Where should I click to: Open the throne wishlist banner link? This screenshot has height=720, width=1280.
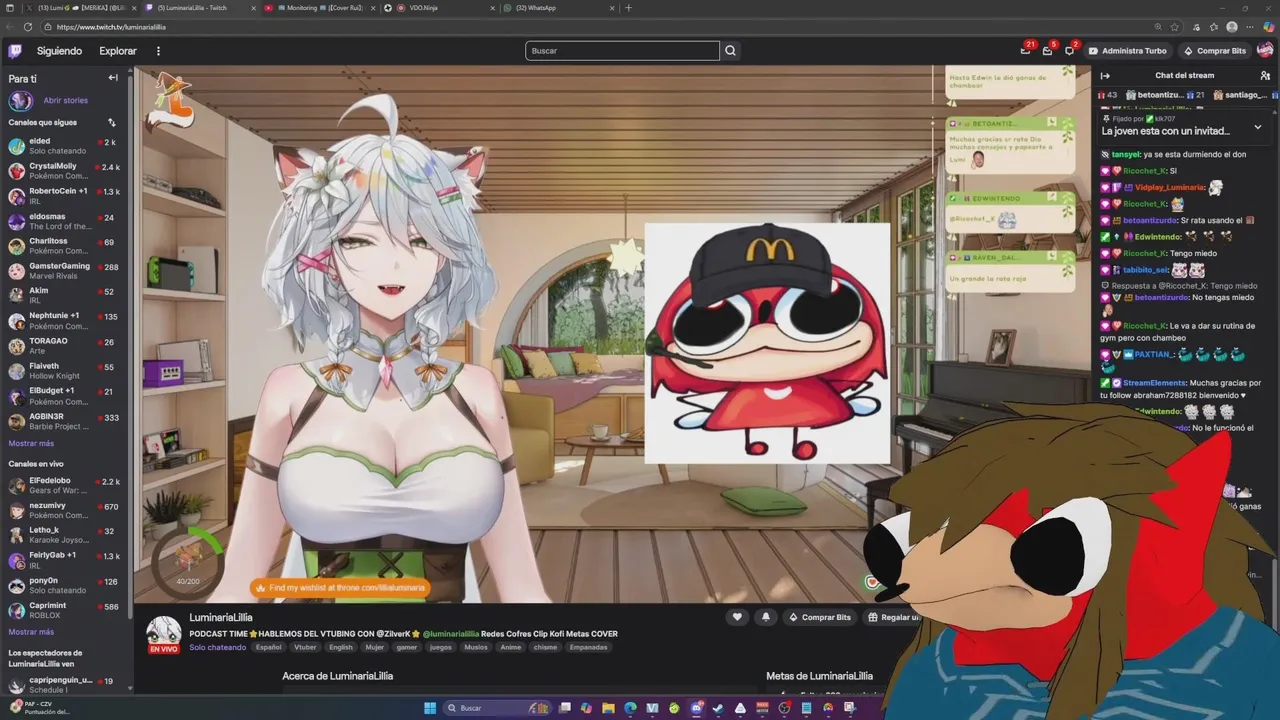[x=341, y=588]
